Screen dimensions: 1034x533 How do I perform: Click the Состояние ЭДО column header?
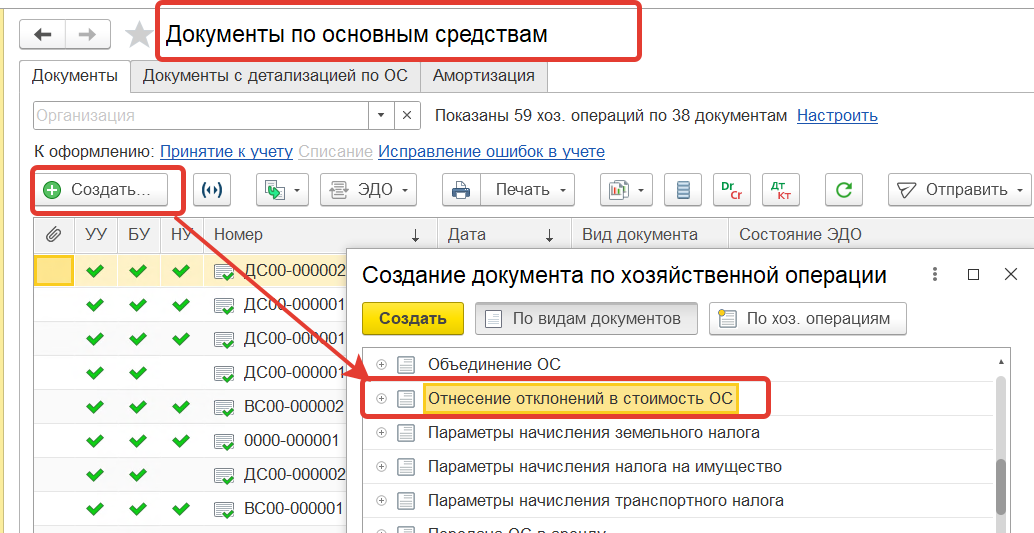pyautogui.click(x=881, y=234)
